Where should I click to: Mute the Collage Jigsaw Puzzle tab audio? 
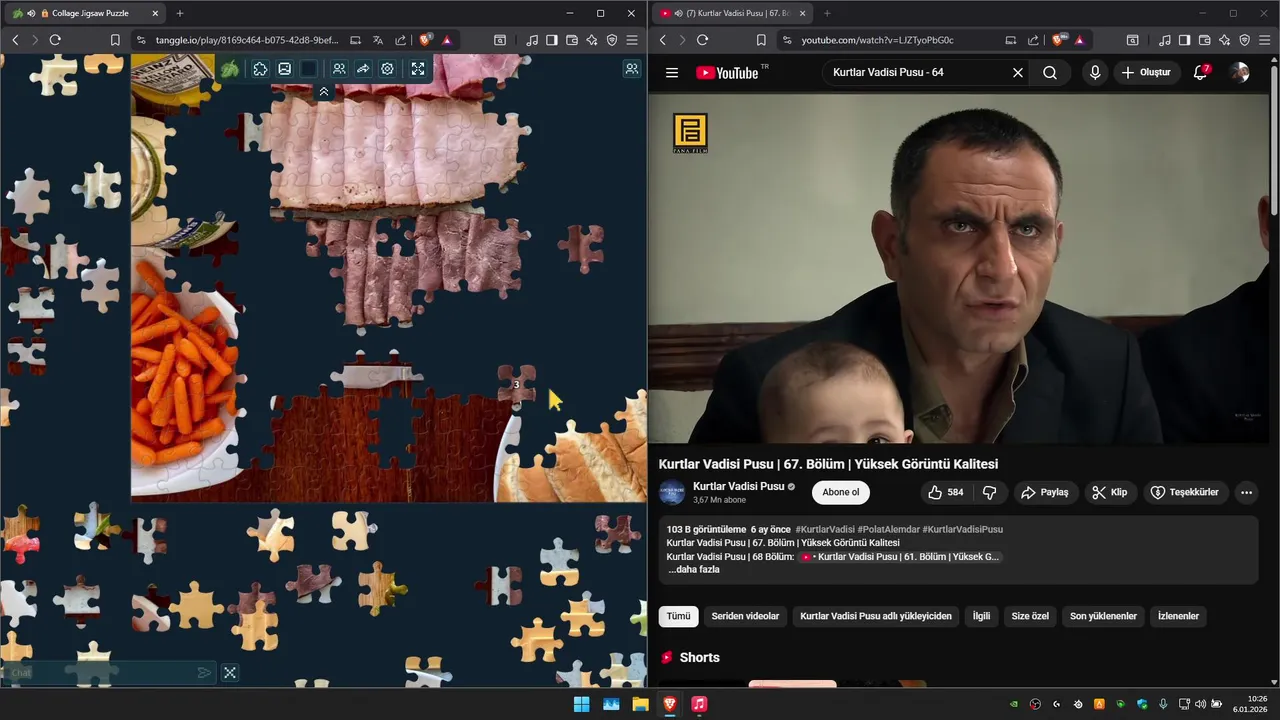31,13
